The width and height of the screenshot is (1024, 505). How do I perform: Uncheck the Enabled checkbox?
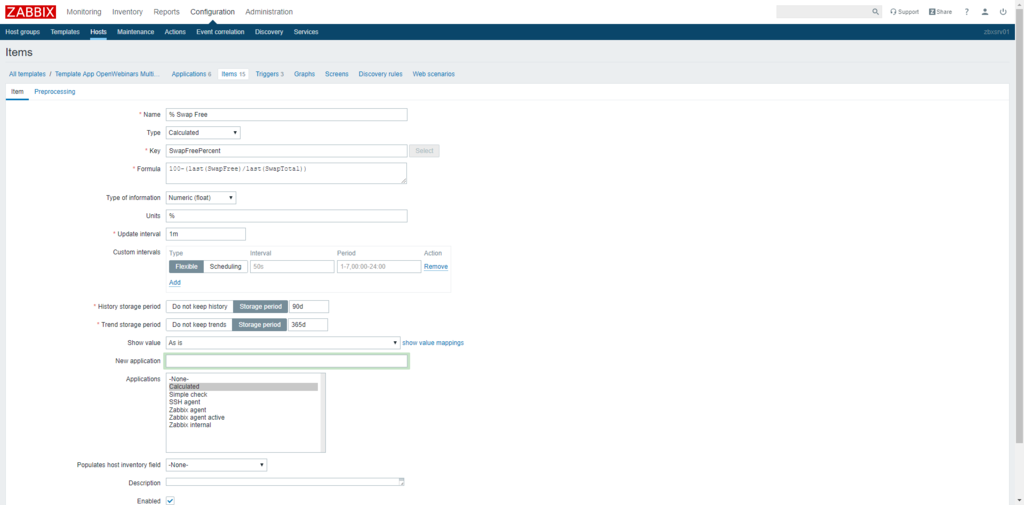pos(170,500)
